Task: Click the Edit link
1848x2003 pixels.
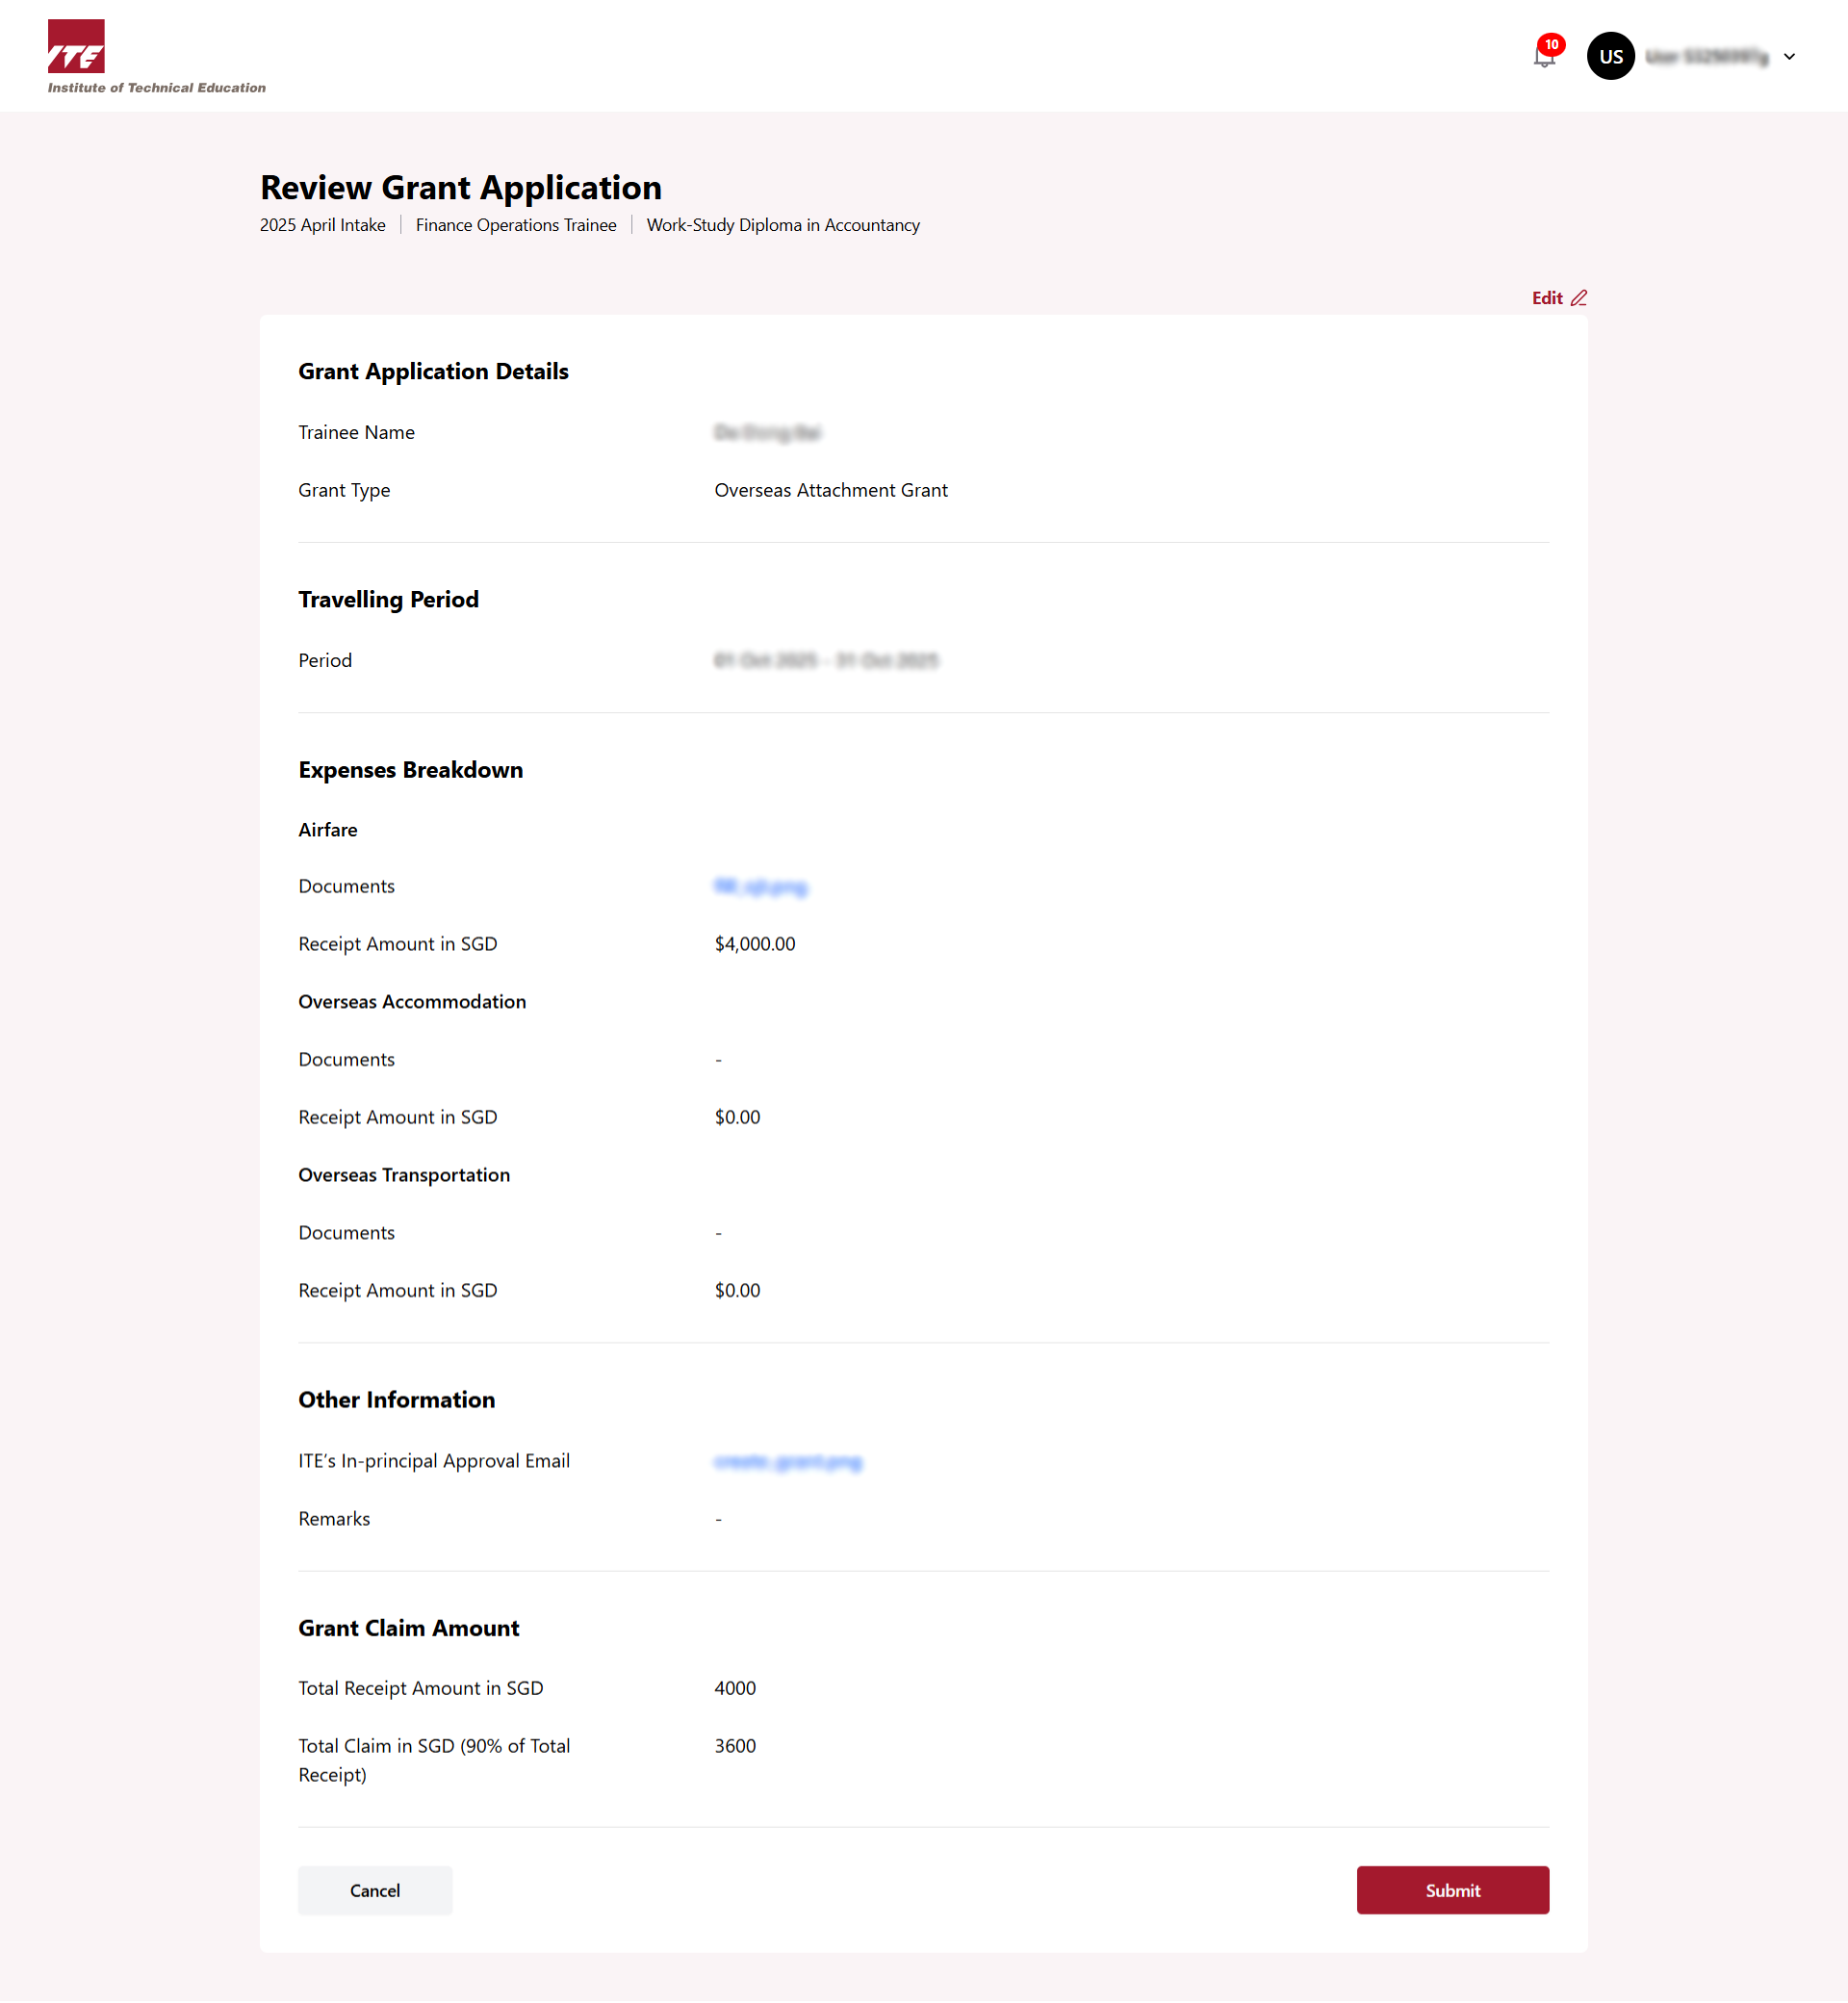Action: (x=1546, y=298)
